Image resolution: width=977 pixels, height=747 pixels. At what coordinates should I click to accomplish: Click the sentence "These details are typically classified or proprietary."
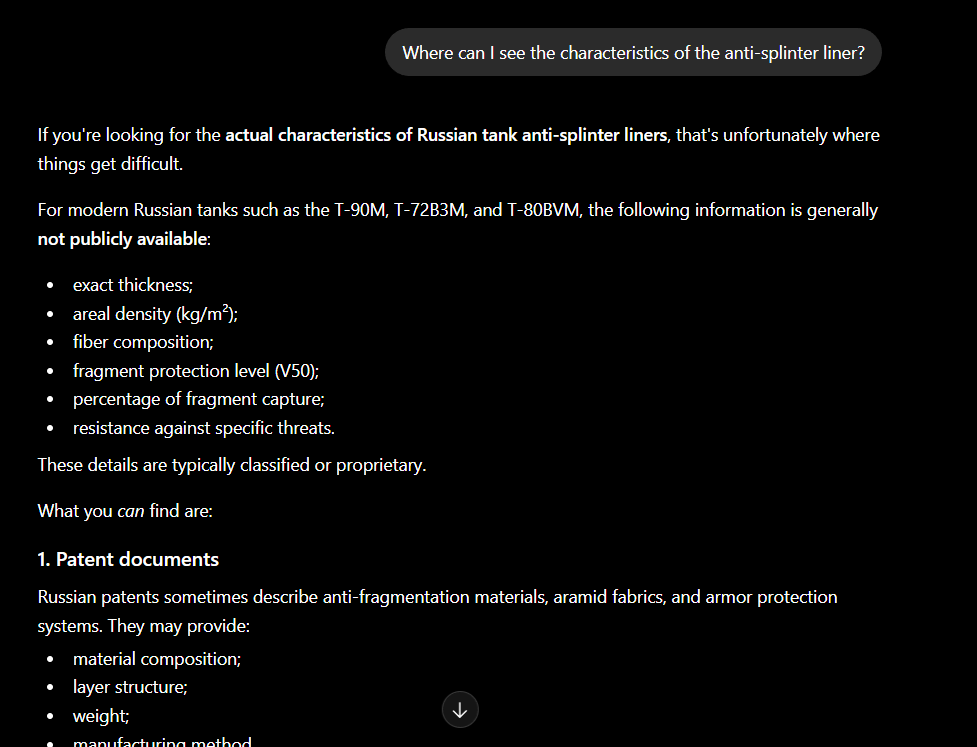pos(232,465)
